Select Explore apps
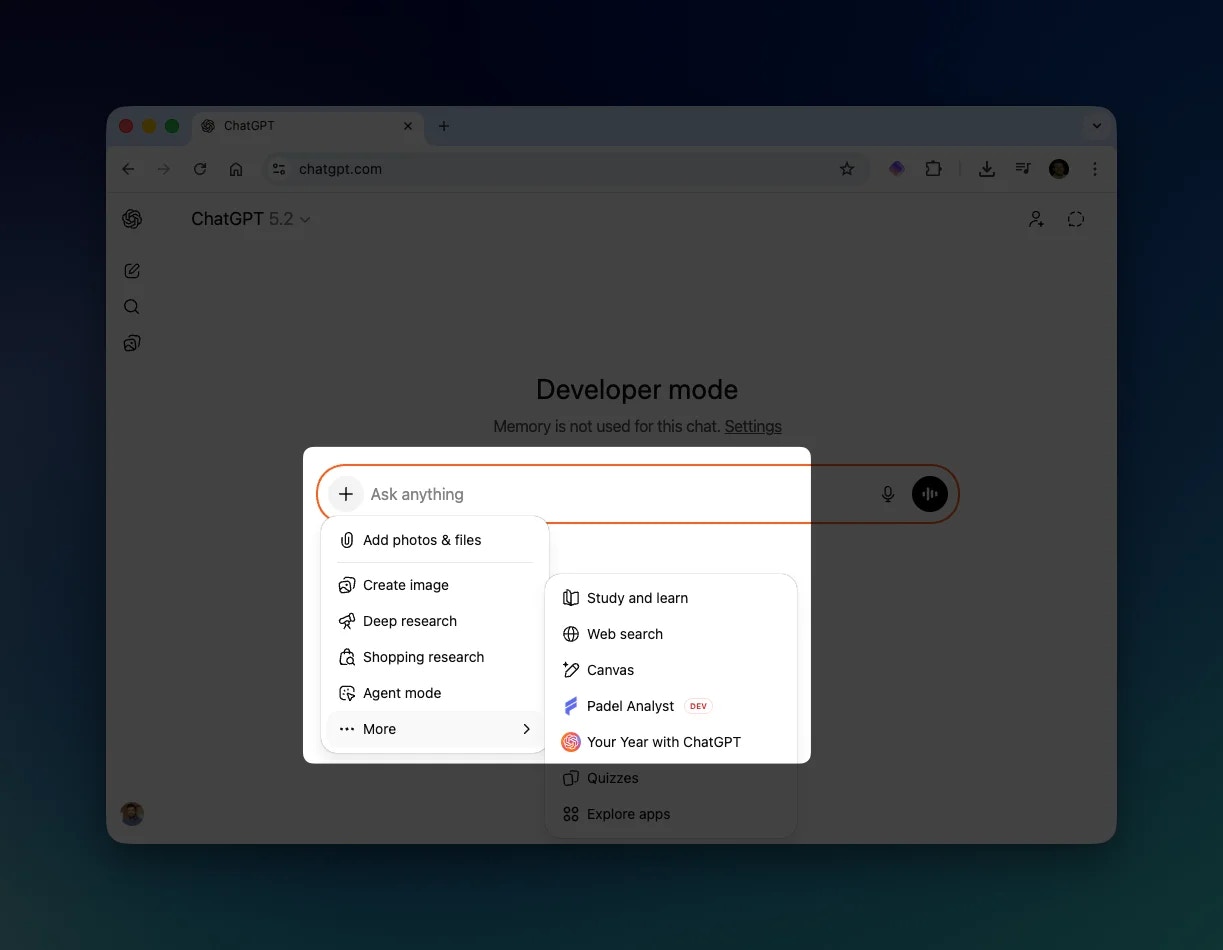The image size is (1223, 950). click(x=671, y=814)
